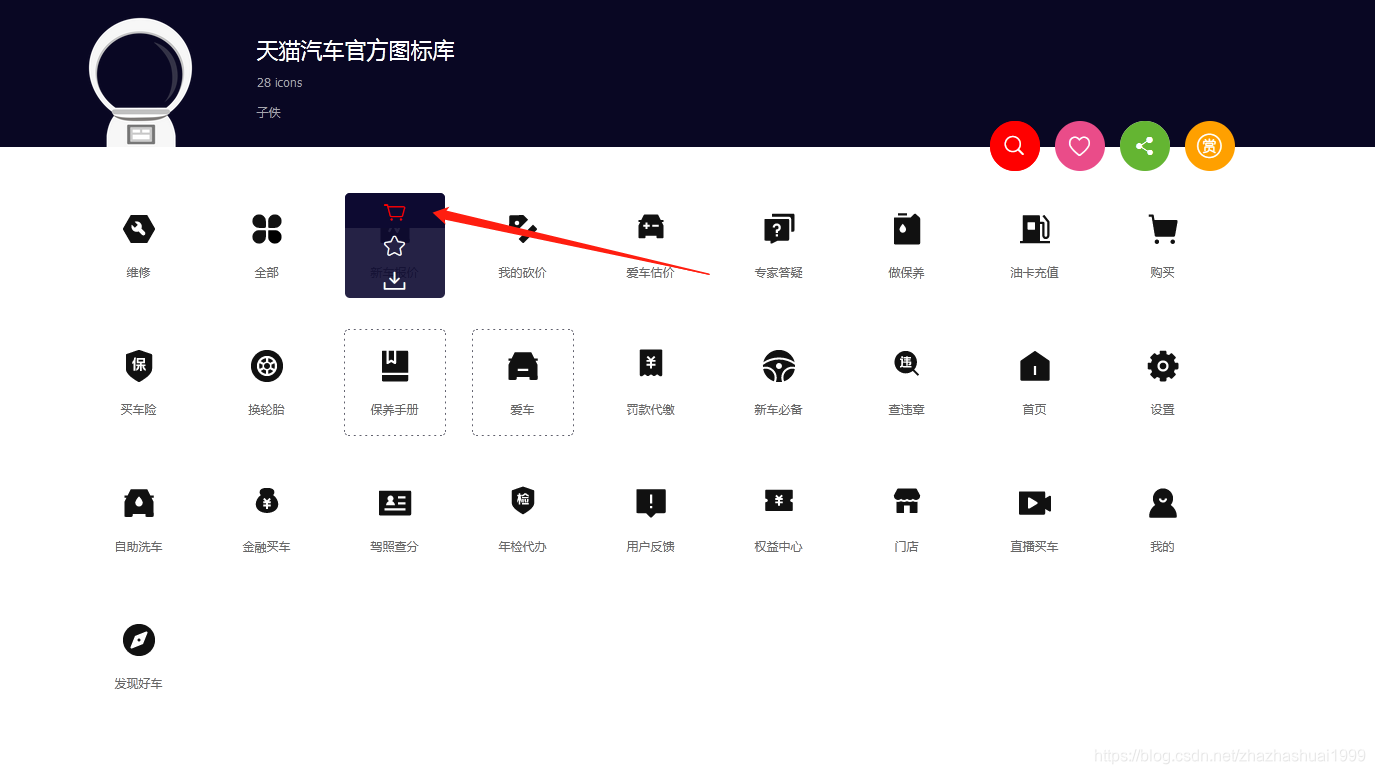The height and width of the screenshot is (774, 1375).
Task: Select the 保养手册 book icon
Action: [395, 366]
